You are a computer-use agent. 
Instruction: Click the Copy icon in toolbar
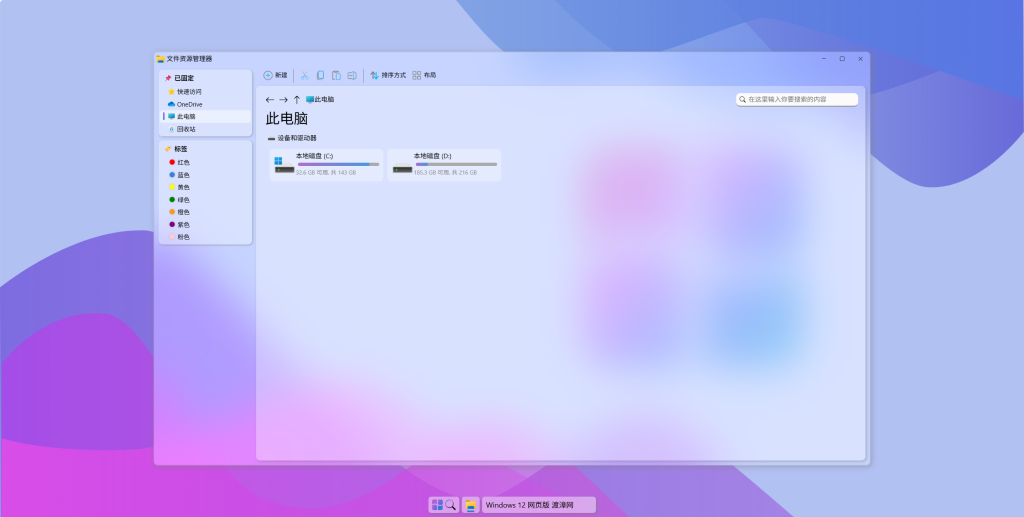click(320, 75)
